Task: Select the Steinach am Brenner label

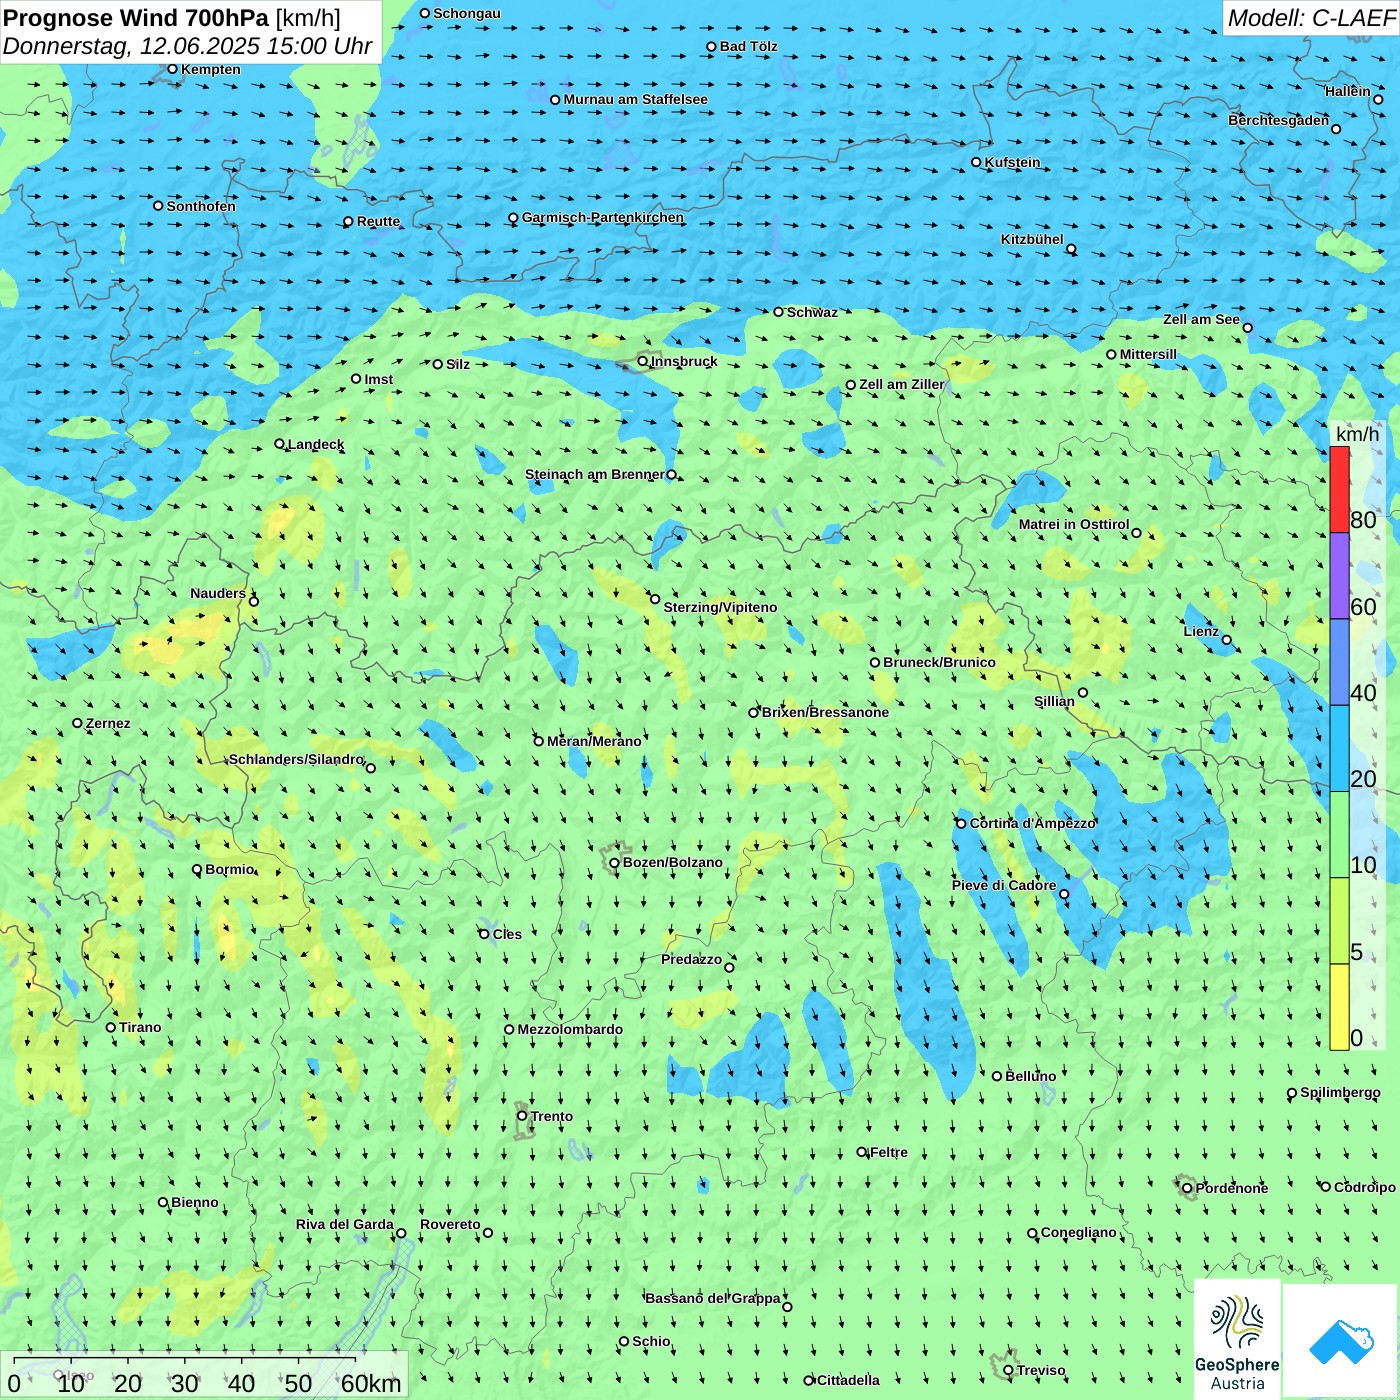Action: (595, 474)
